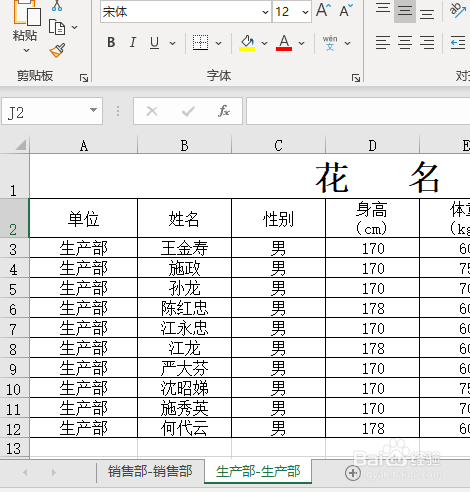Viewport: 470px width, 492px height.
Task: Expand the borders dropdown arrow
Action: tap(218, 43)
